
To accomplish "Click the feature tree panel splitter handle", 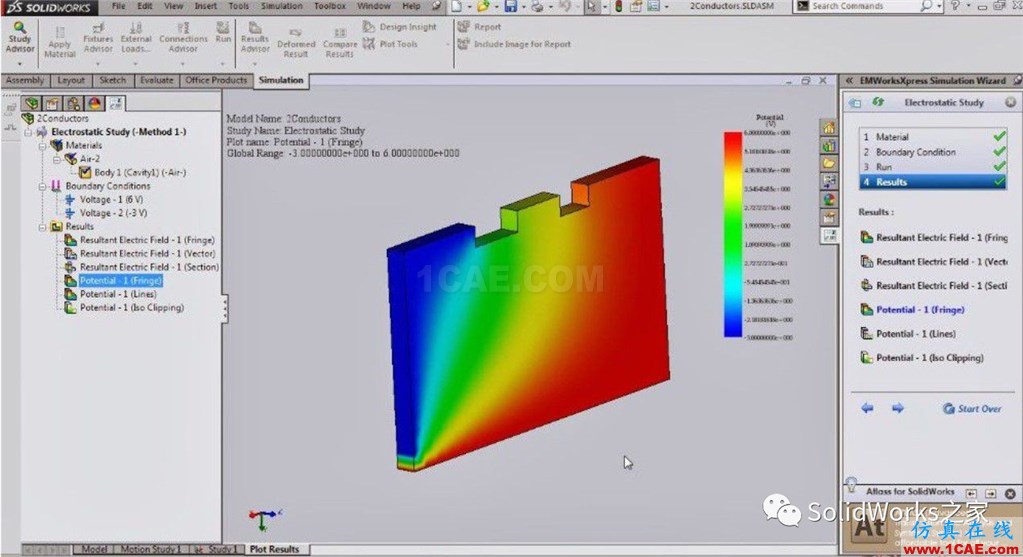I will point(224,309).
